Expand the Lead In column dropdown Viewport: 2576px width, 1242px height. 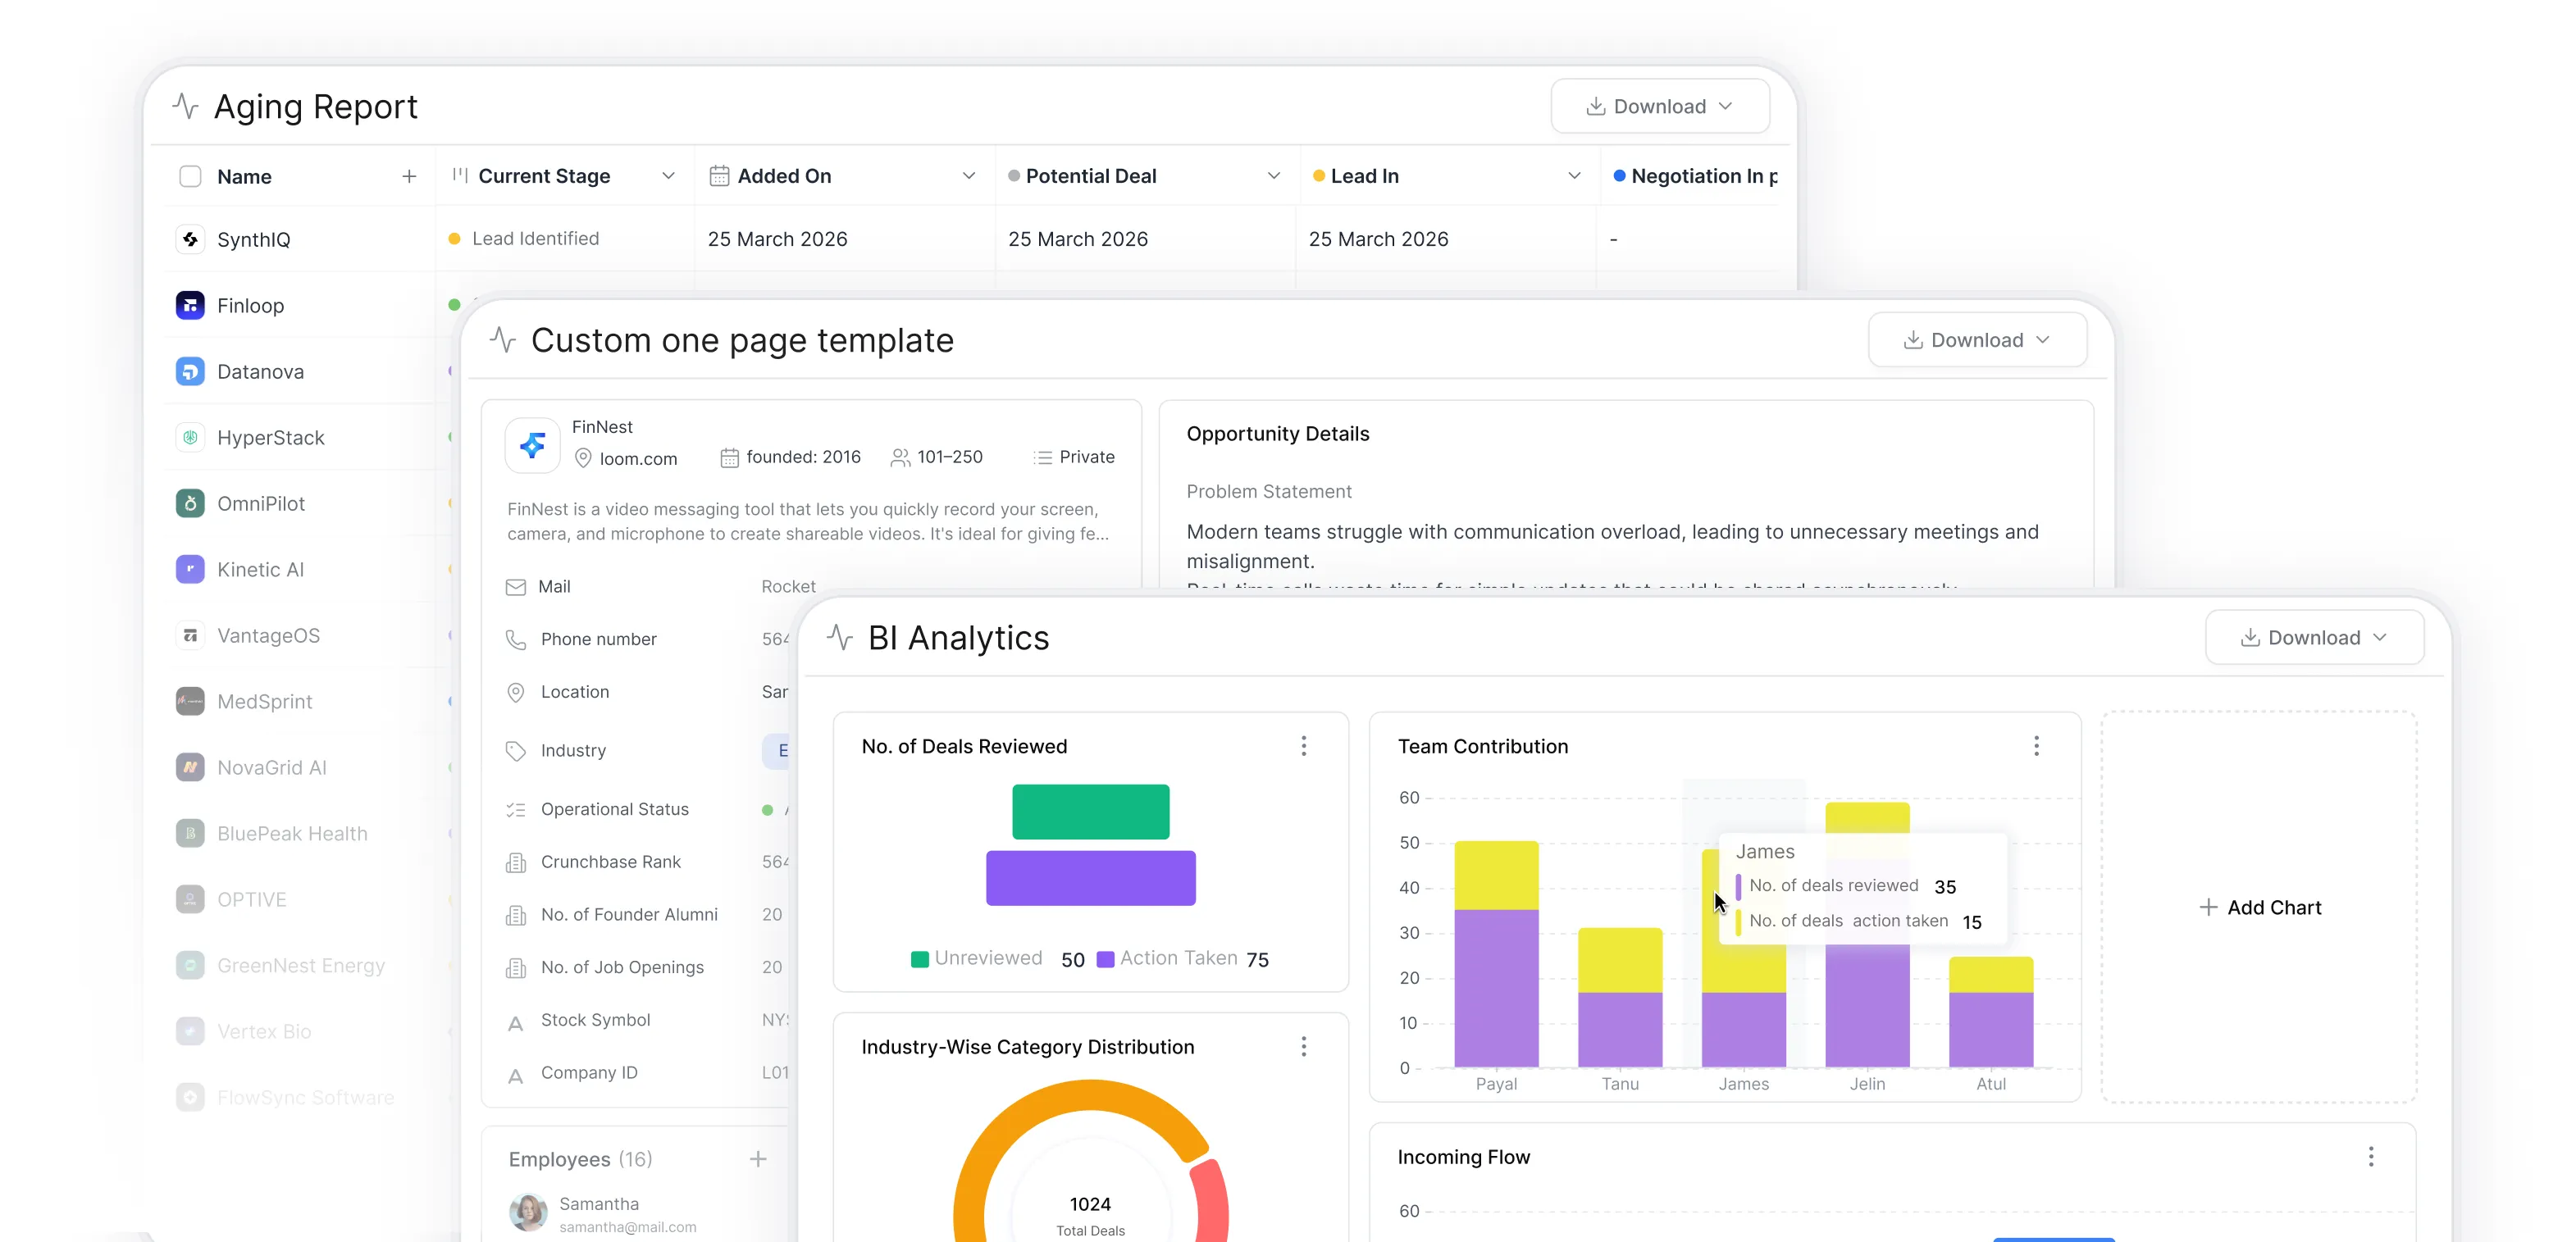point(1575,176)
